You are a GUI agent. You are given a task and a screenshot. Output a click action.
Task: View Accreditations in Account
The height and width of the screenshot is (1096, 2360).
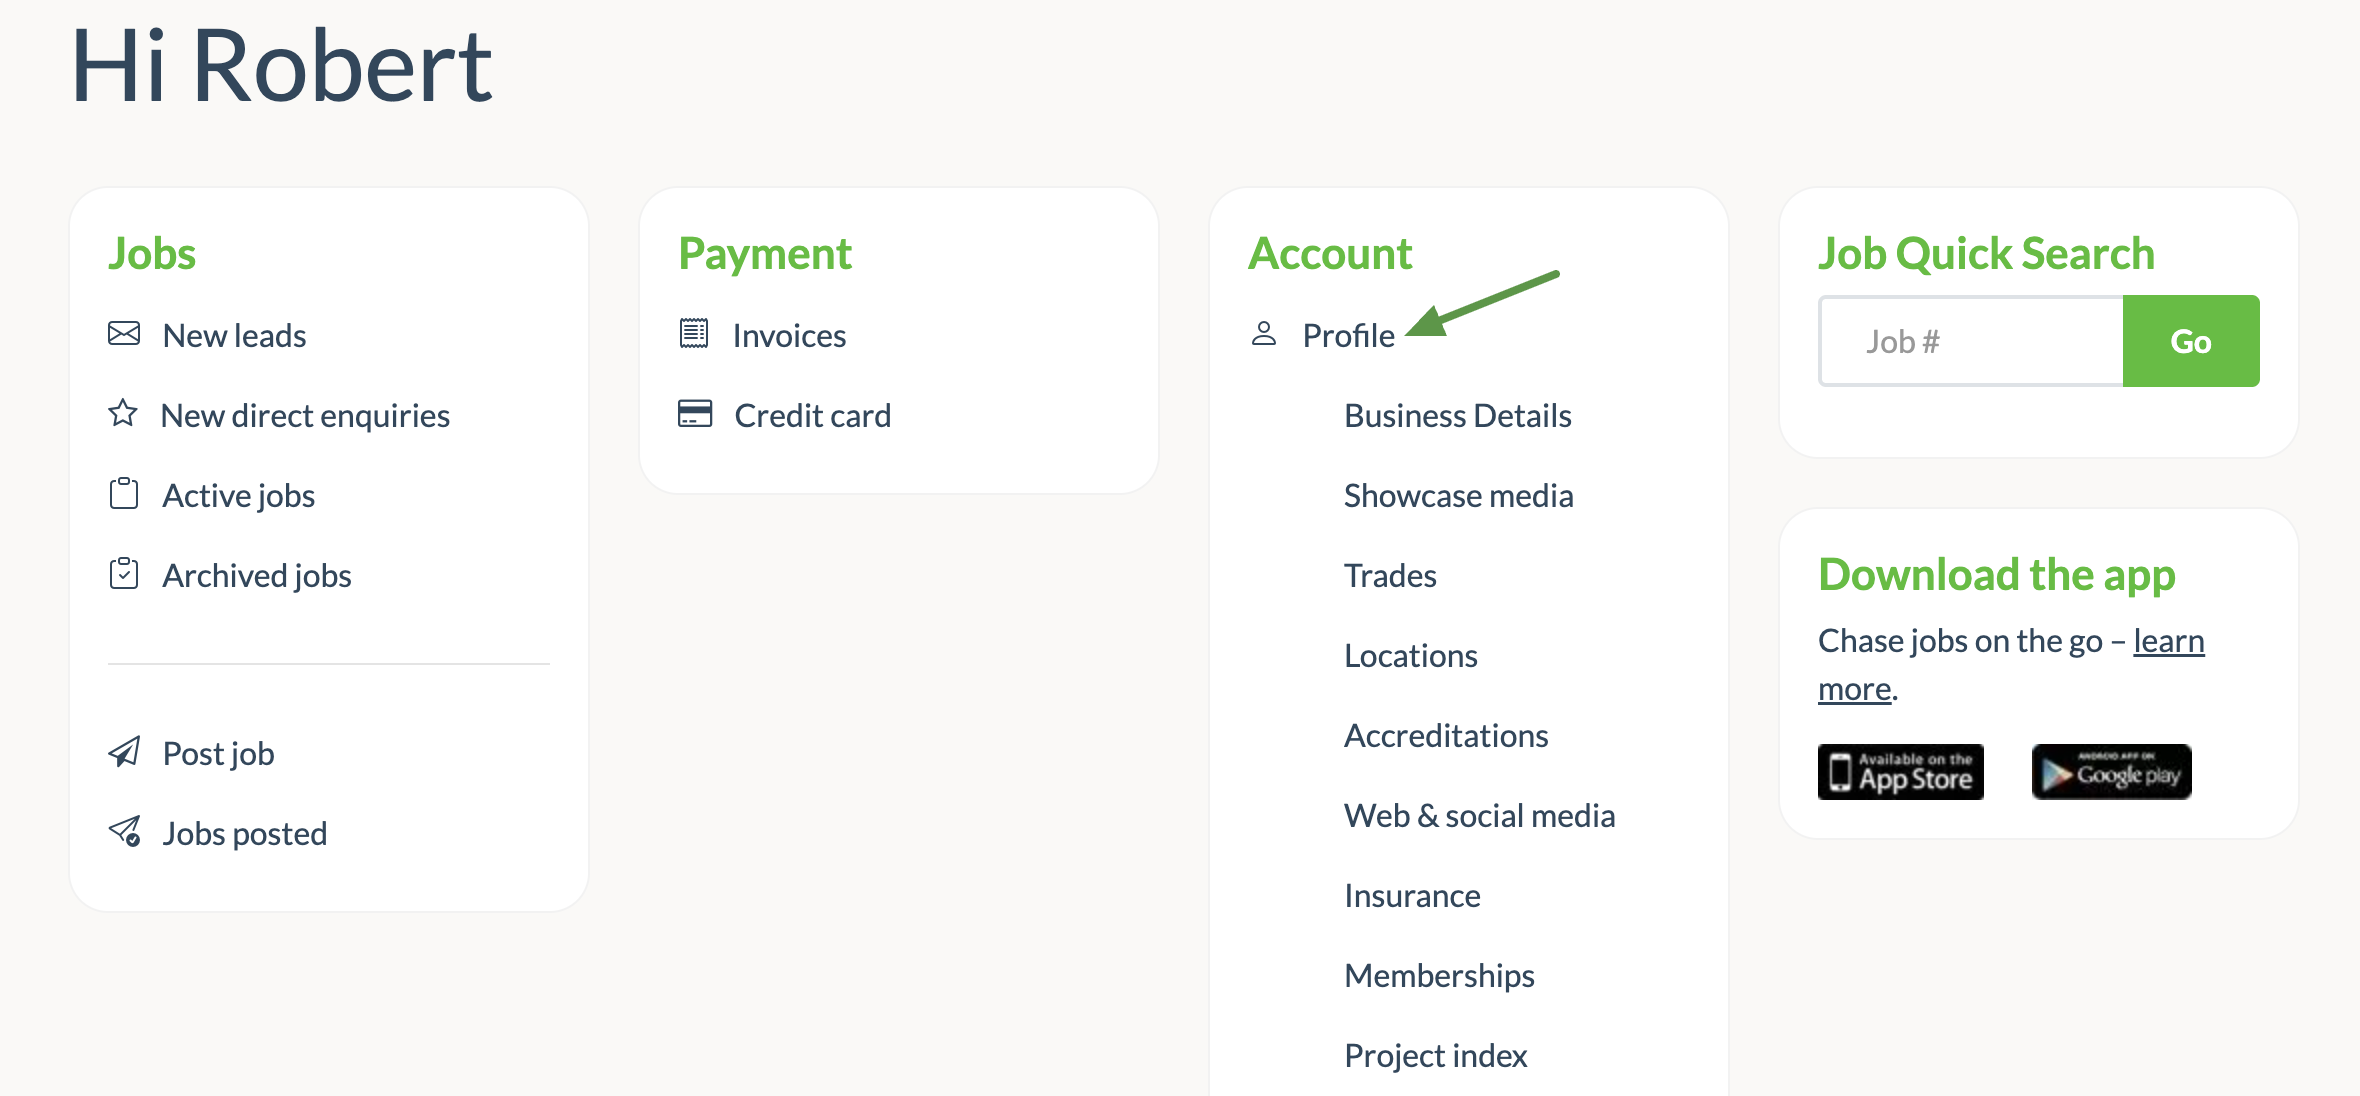pyautogui.click(x=1445, y=736)
